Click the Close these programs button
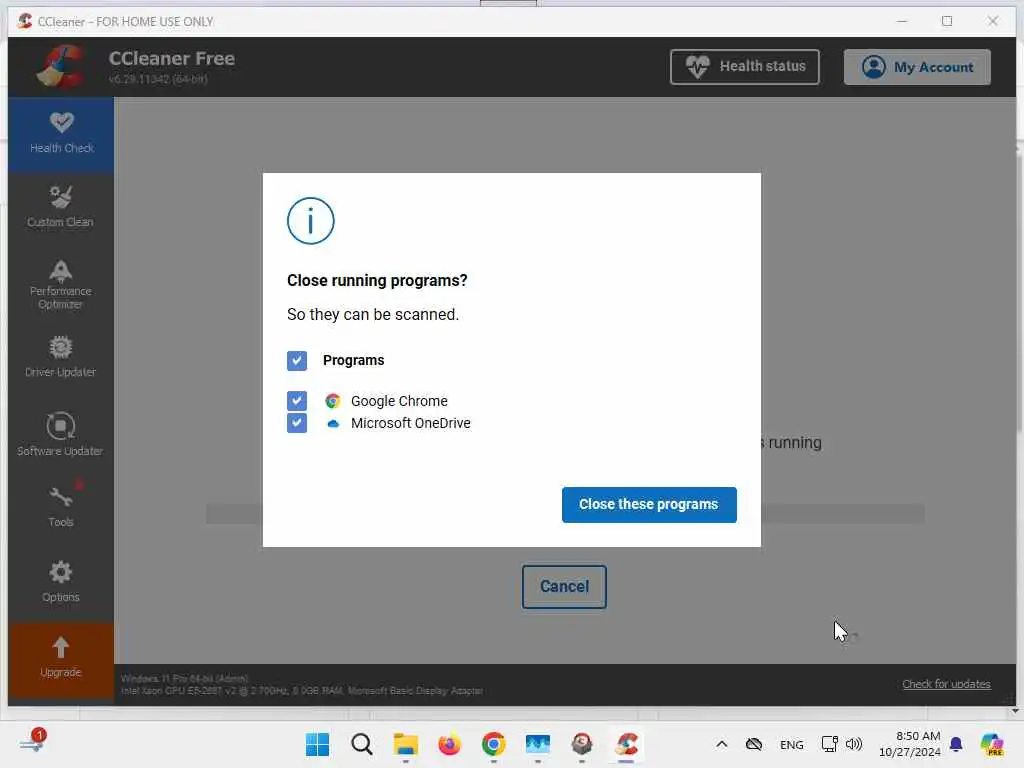Image resolution: width=1024 pixels, height=768 pixels. (x=648, y=504)
